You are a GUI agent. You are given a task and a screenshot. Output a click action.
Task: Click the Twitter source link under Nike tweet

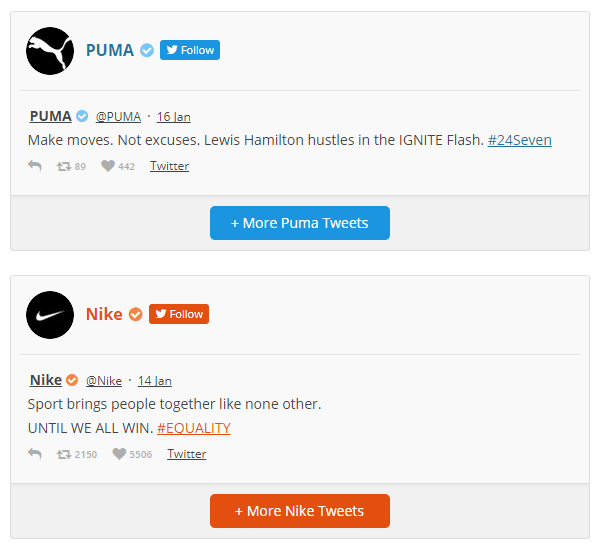[x=186, y=454]
